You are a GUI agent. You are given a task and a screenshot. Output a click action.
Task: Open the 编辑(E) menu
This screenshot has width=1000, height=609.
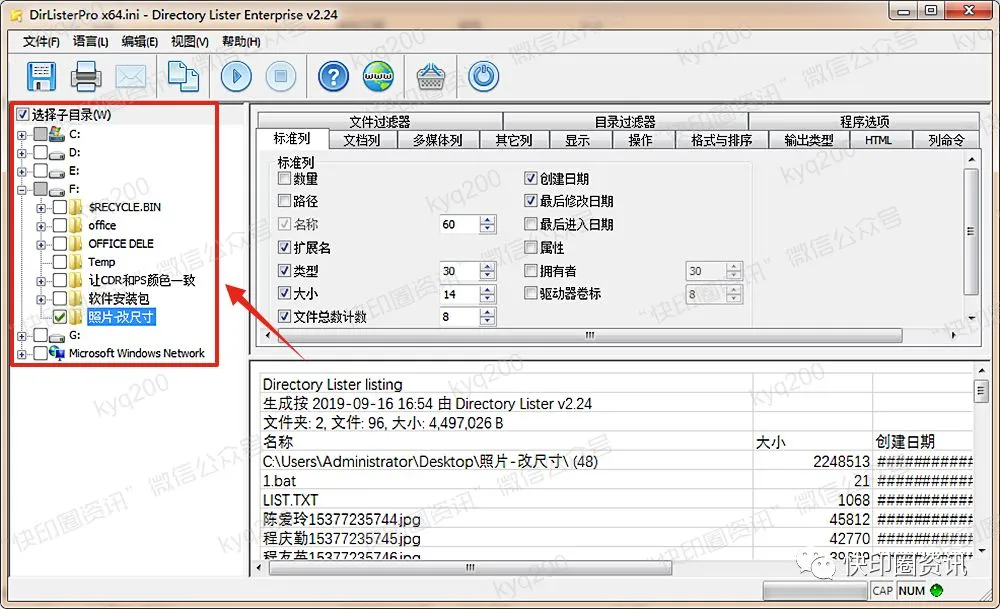[140, 41]
